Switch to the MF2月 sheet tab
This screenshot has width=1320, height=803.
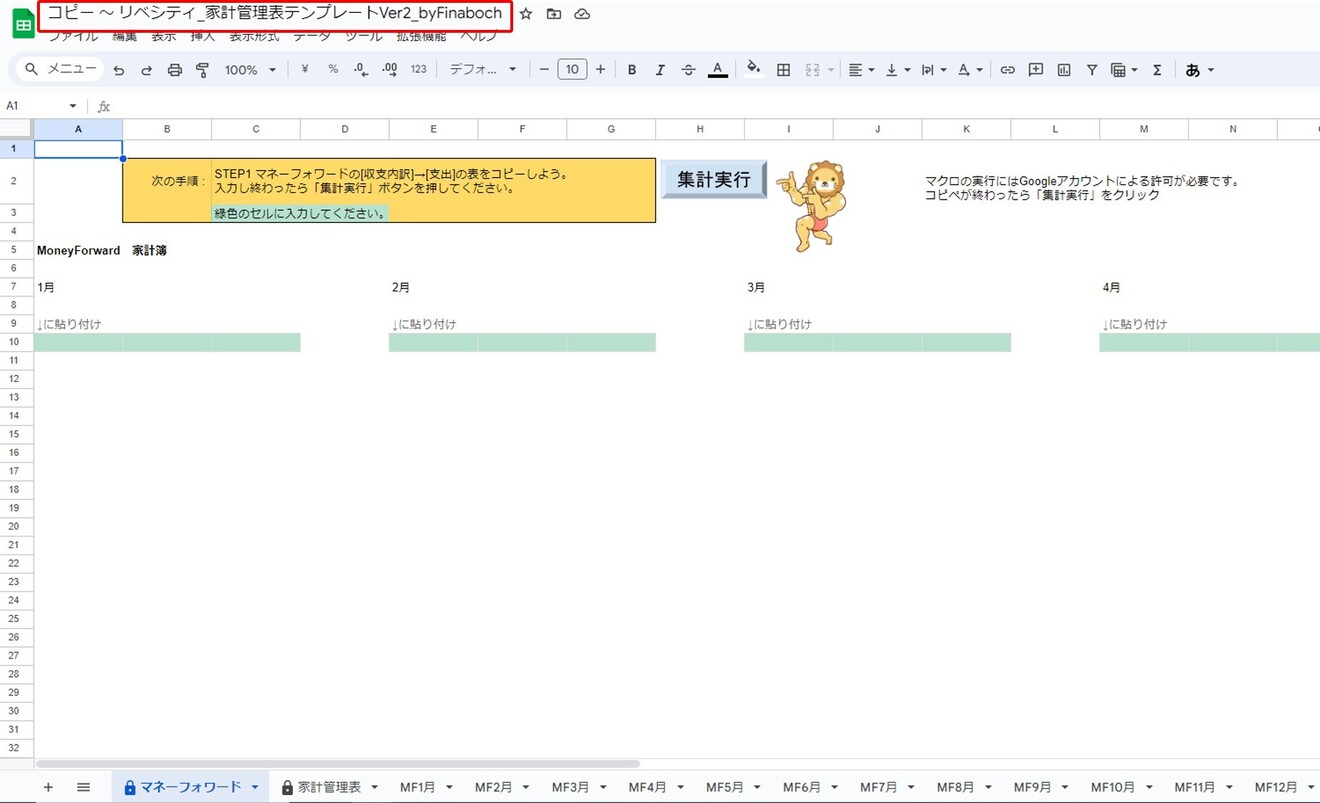(494, 787)
